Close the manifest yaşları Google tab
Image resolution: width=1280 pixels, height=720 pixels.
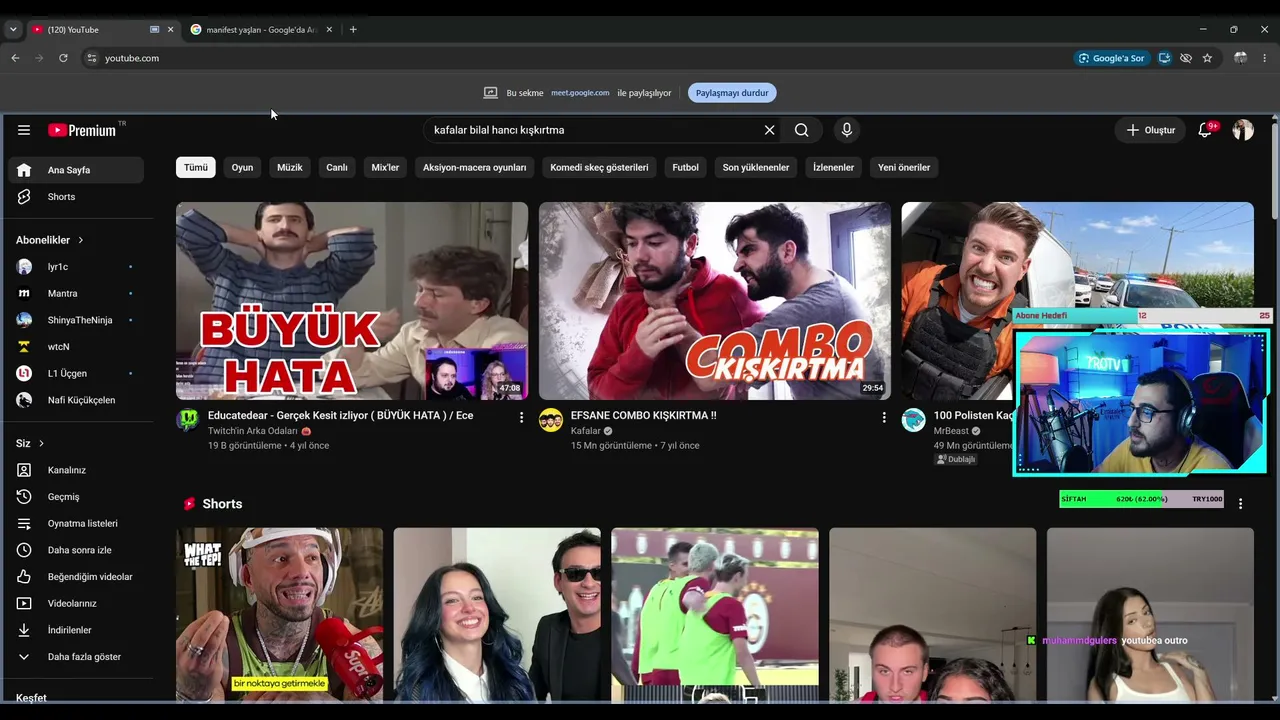[x=329, y=30]
